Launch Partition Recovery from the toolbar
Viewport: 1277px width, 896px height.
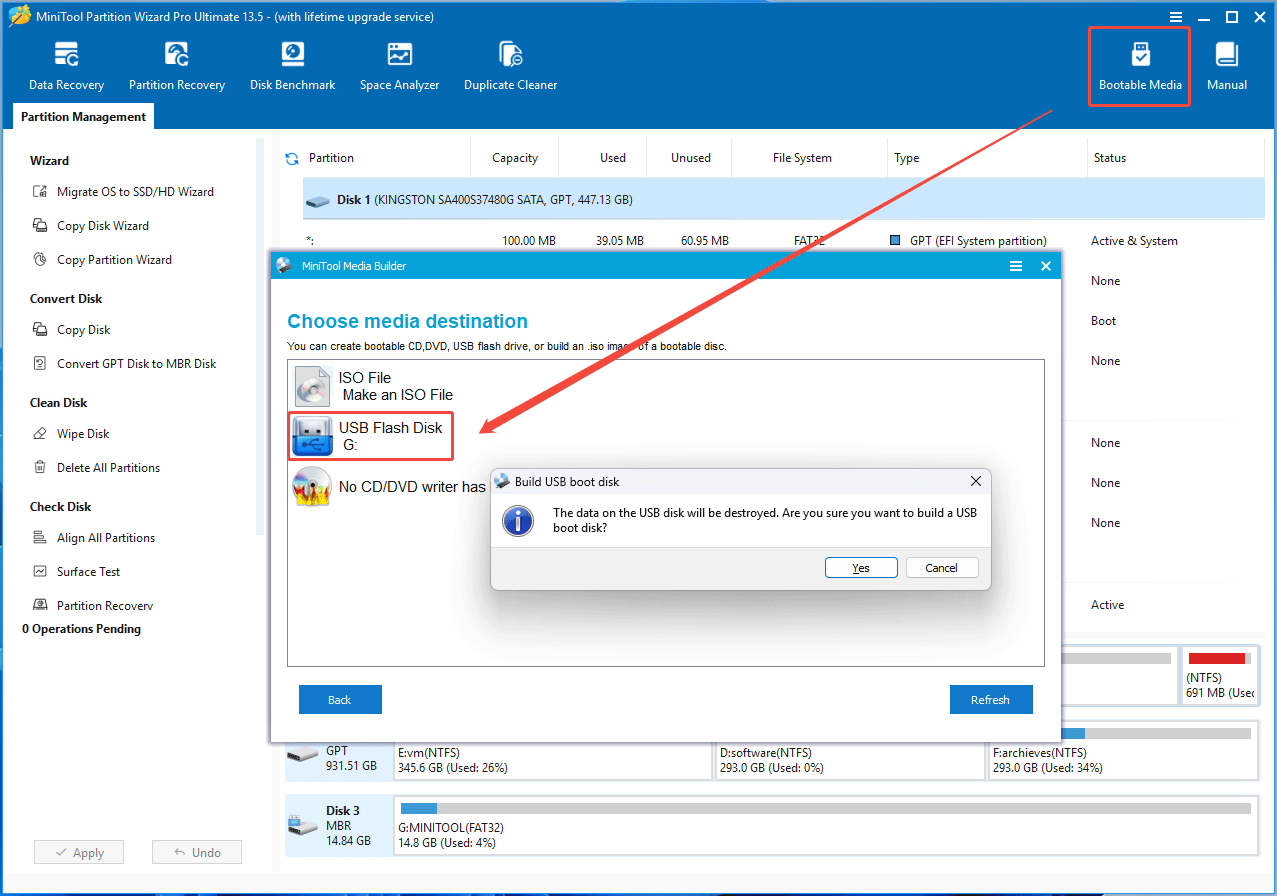177,62
